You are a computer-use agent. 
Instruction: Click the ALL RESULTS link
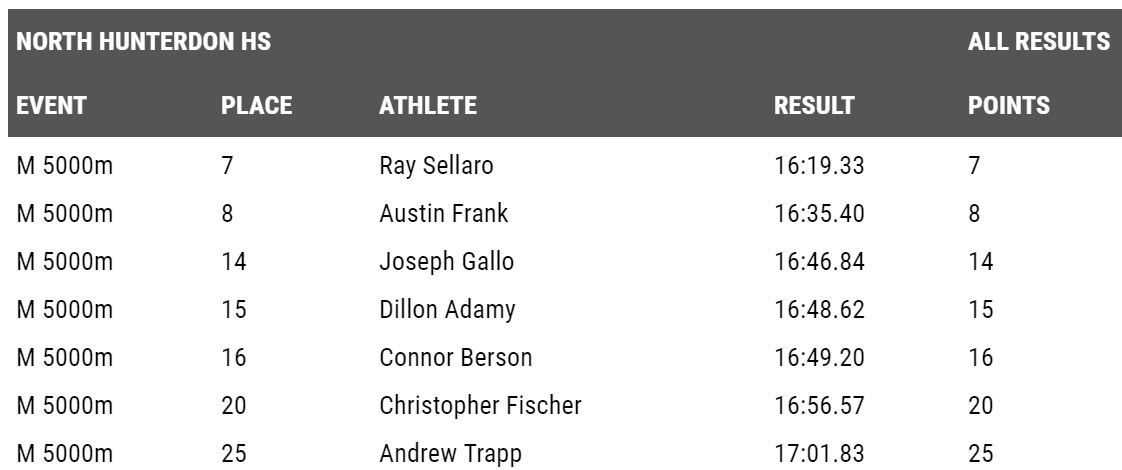pyautogui.click(x=1038, y=43)
